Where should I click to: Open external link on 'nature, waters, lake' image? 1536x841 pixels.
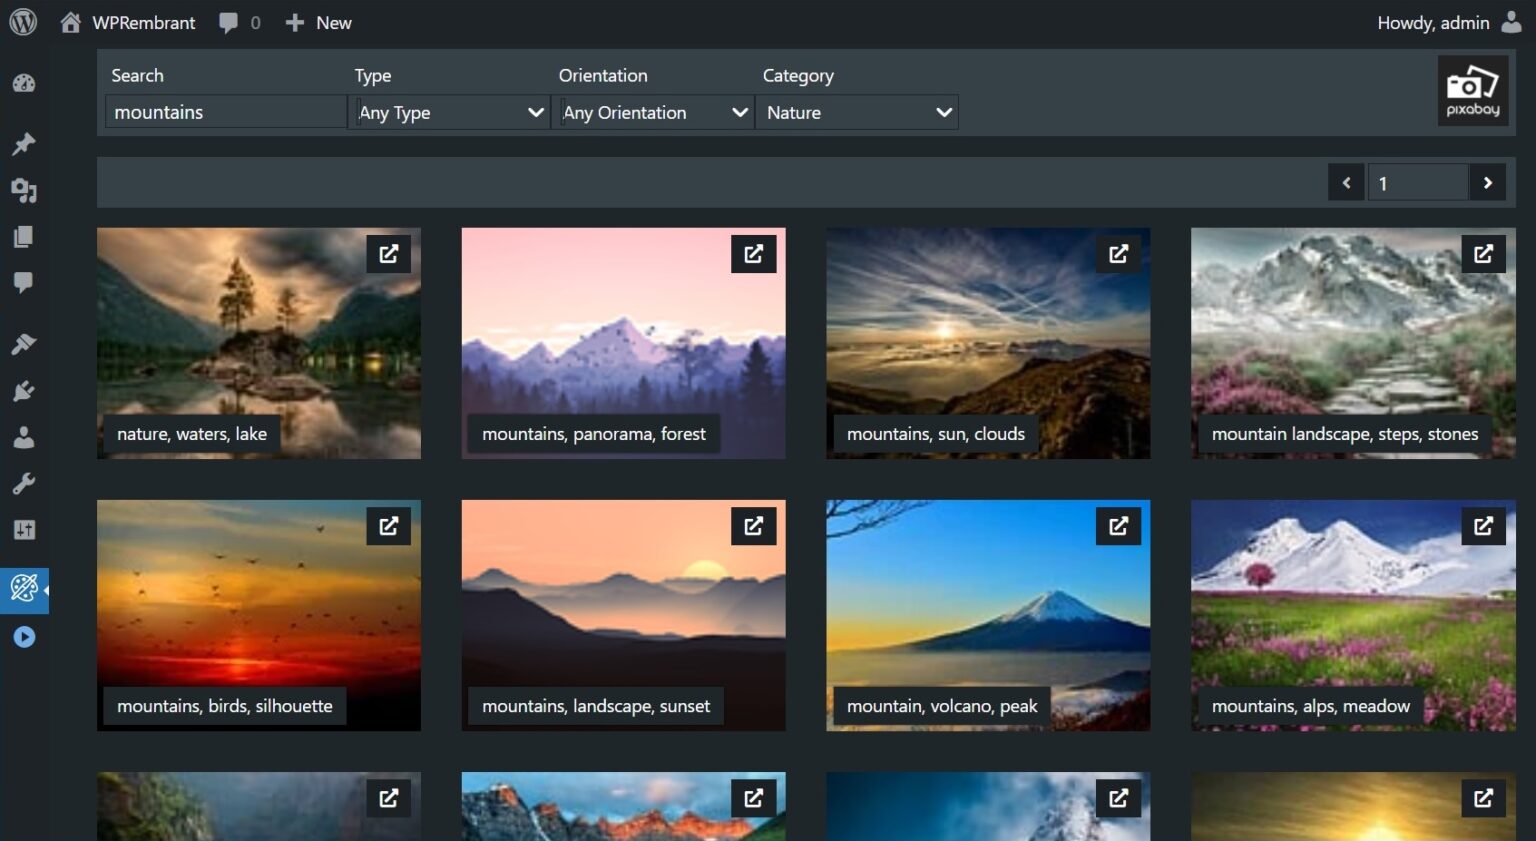click(x=389, y=254)
